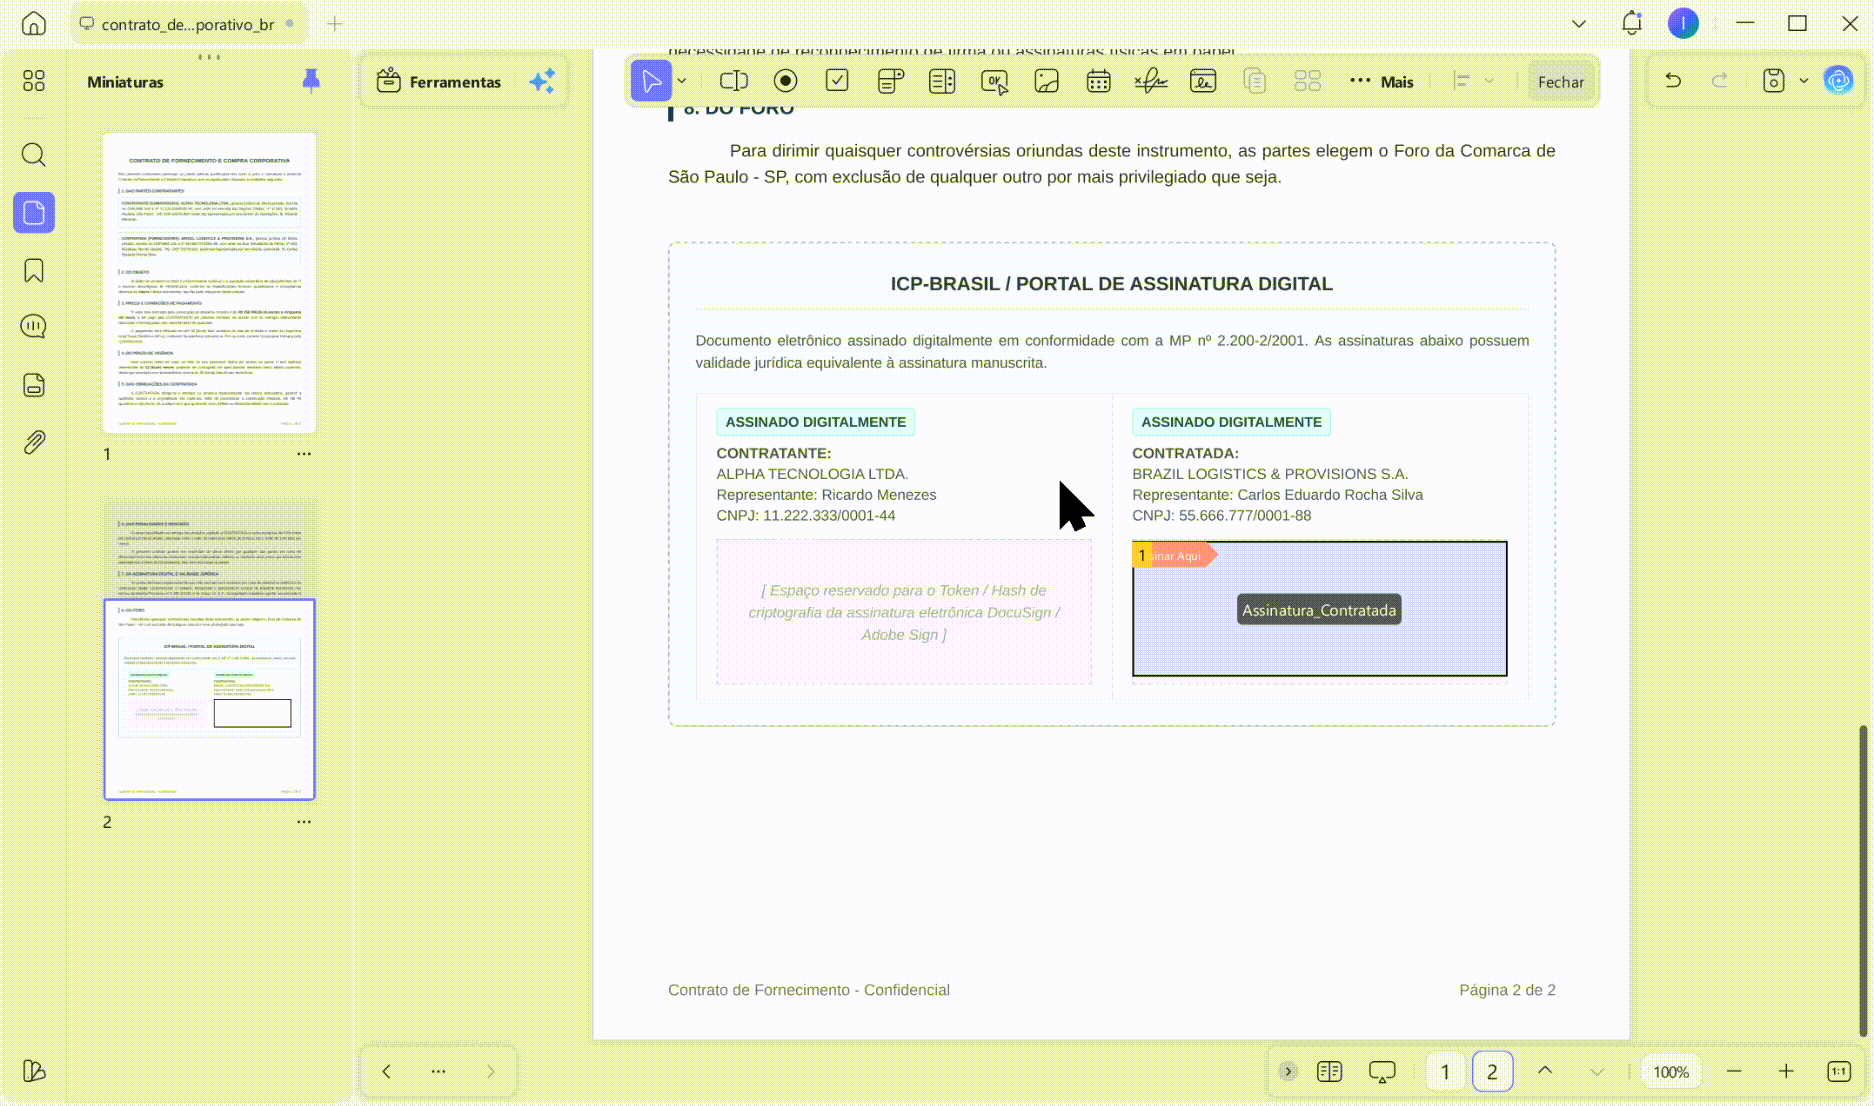Toggle two-page reading view

(x=1330, y=1071)
